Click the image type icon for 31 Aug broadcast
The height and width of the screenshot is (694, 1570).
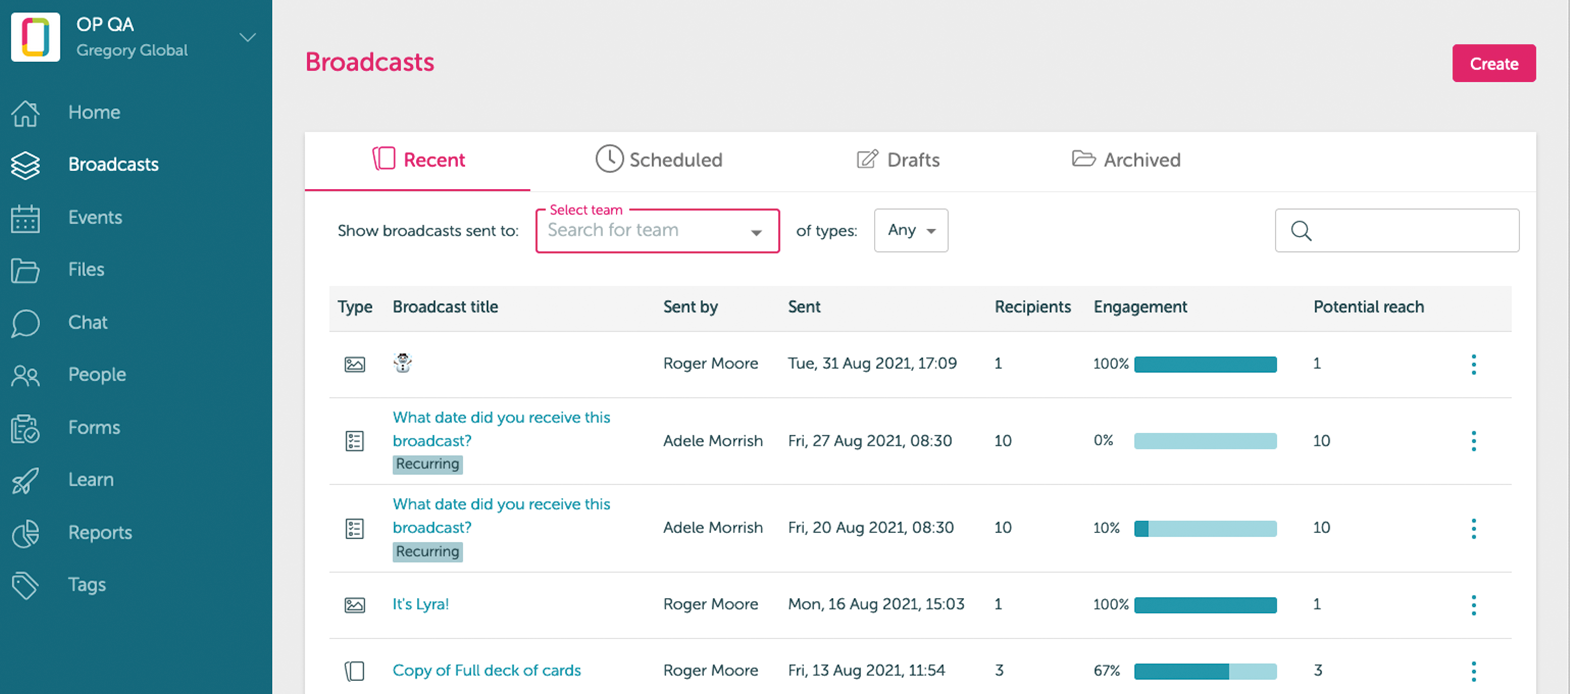point(355,365)
